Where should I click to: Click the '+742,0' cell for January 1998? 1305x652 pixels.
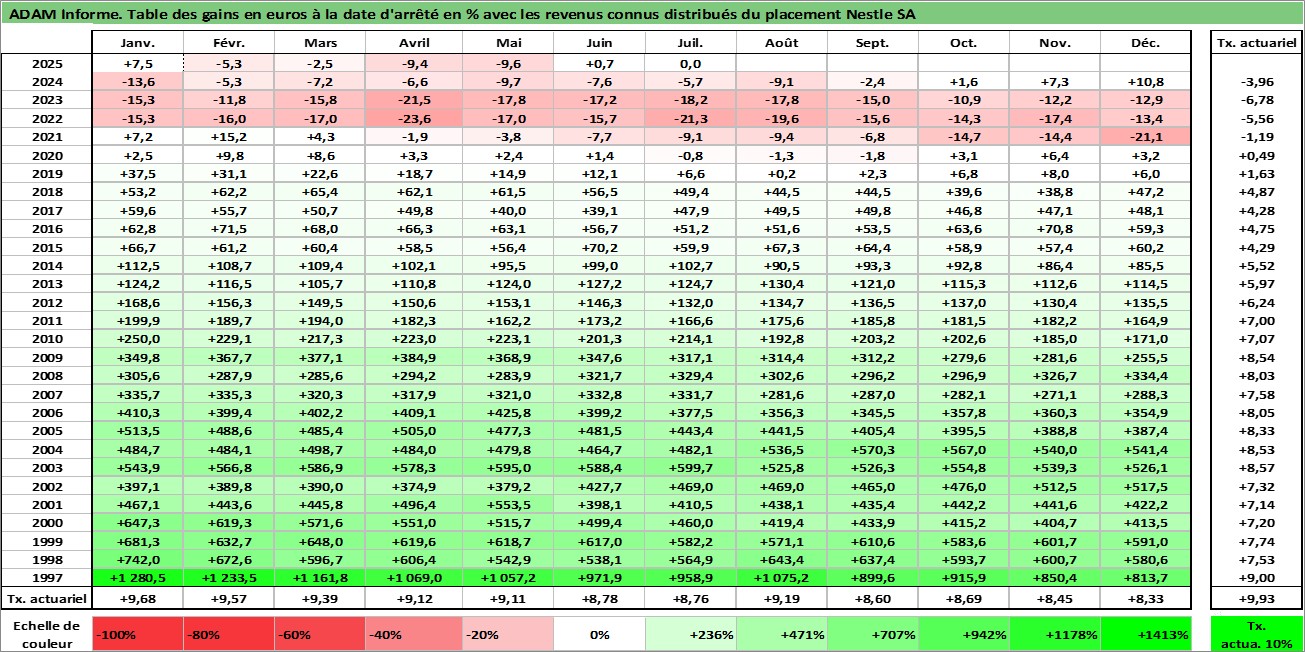(x=137, y=559)
